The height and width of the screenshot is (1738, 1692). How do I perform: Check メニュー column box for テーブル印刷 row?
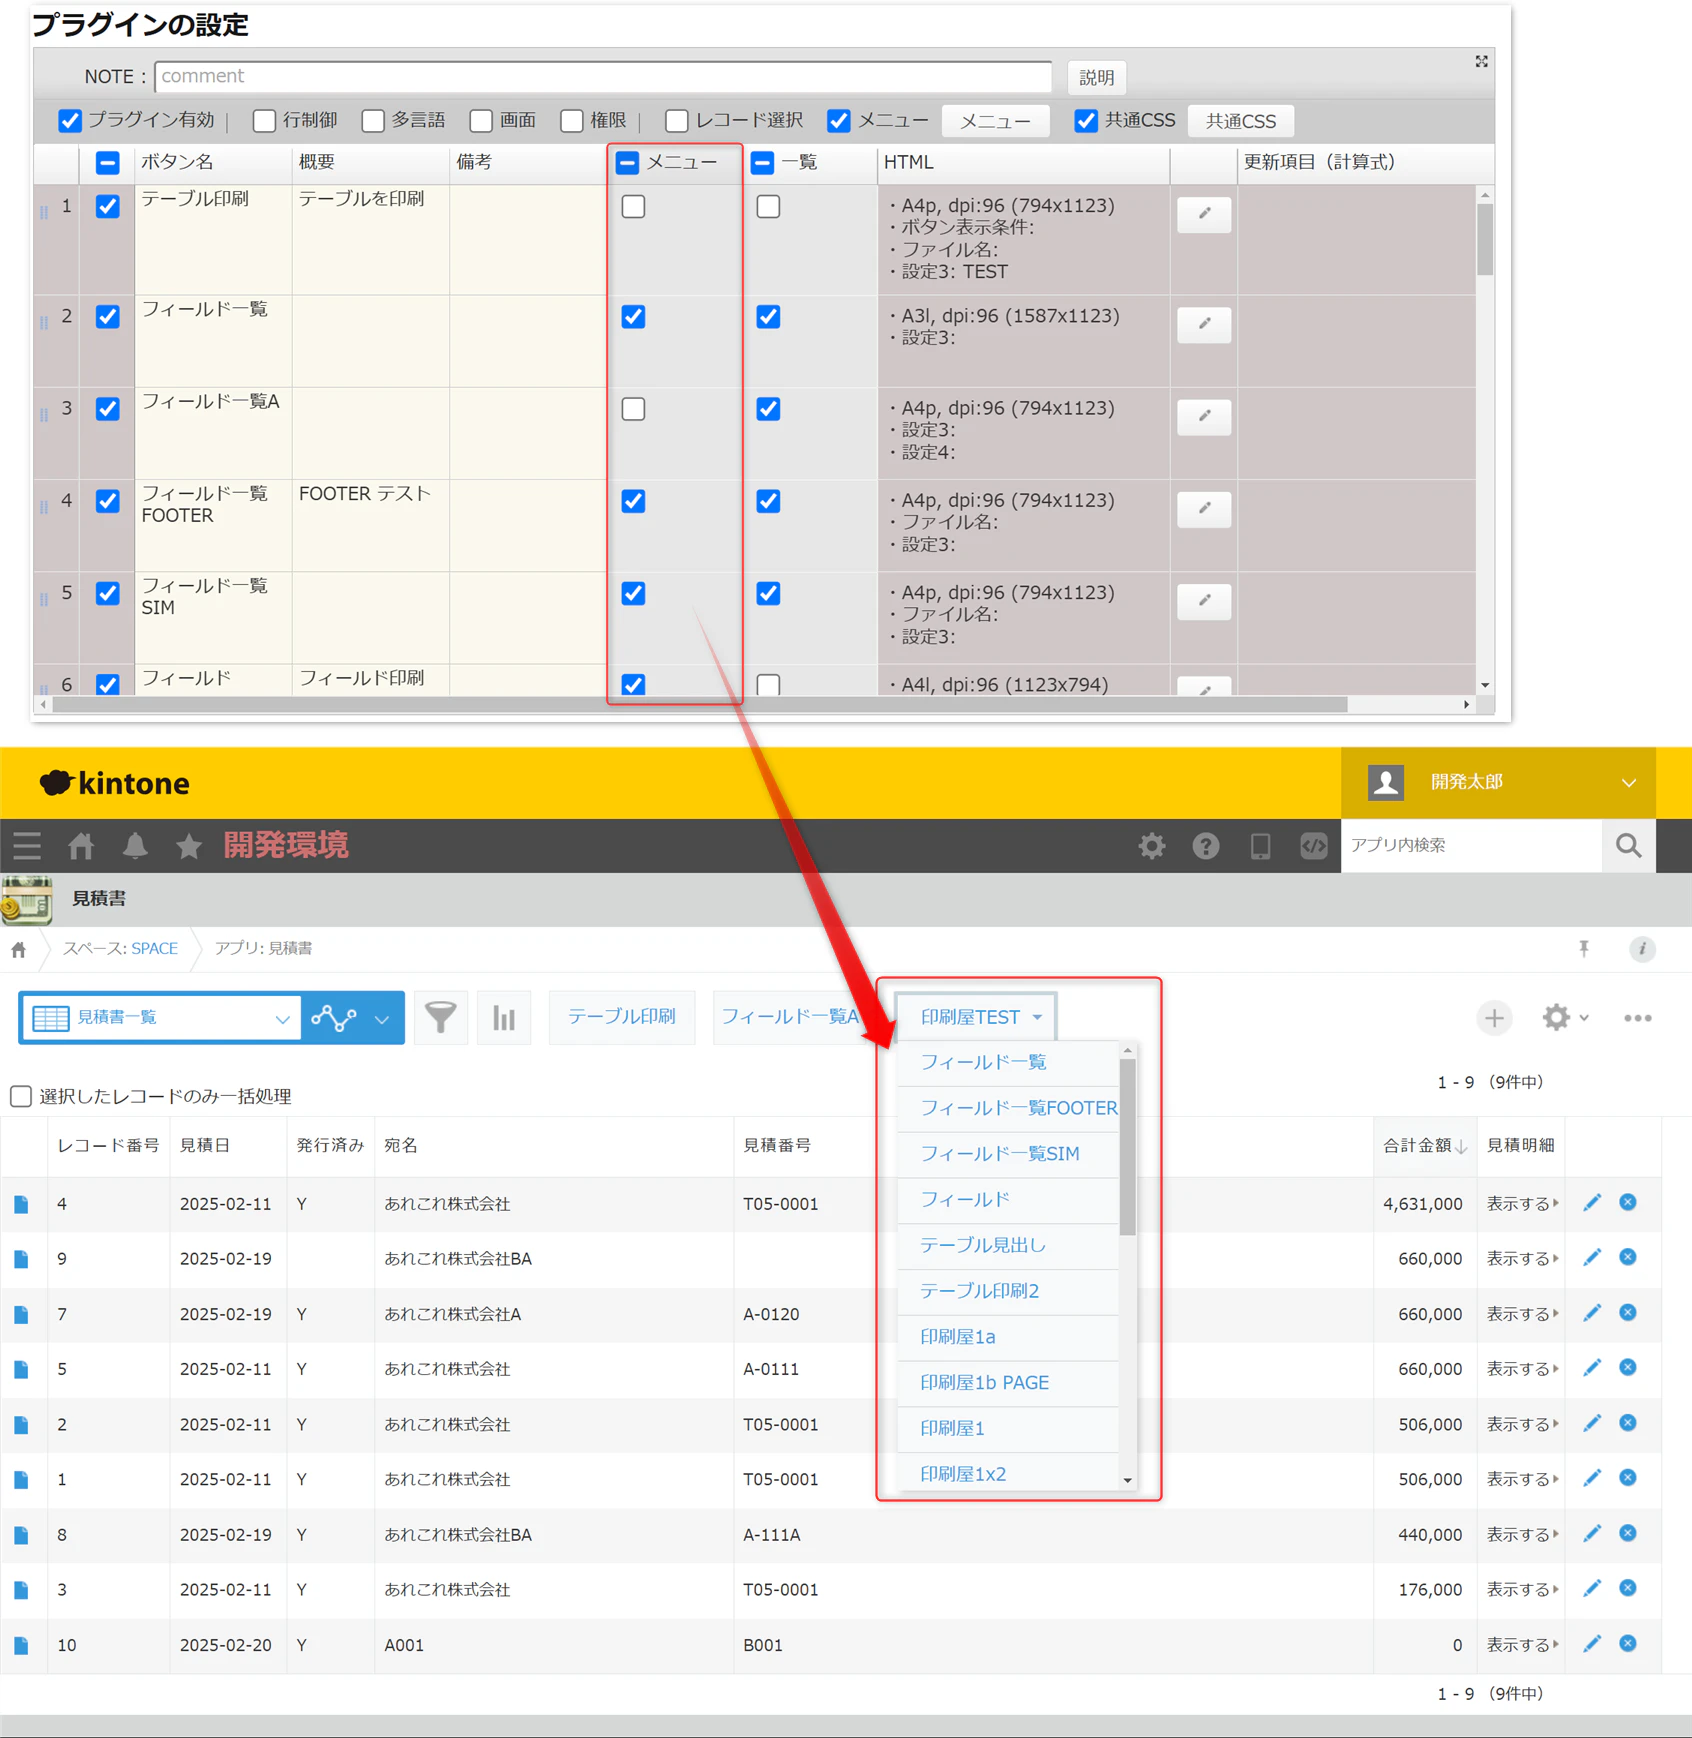click(x=633, y=207)
